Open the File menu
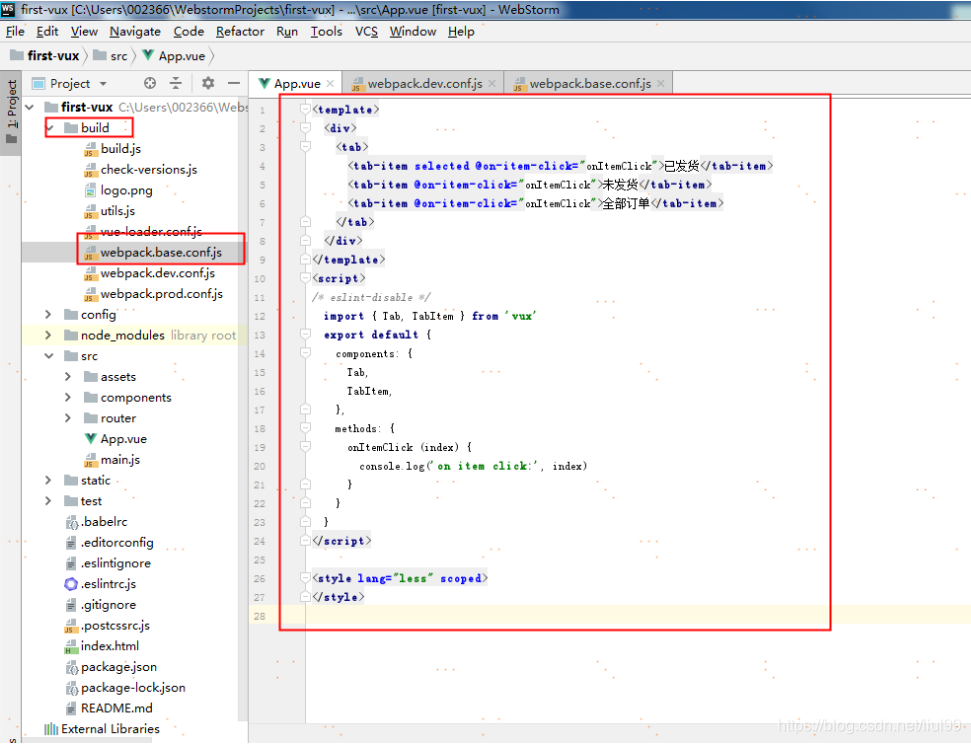Viewport: 971px width, 744px height. [x=15, y=32]
